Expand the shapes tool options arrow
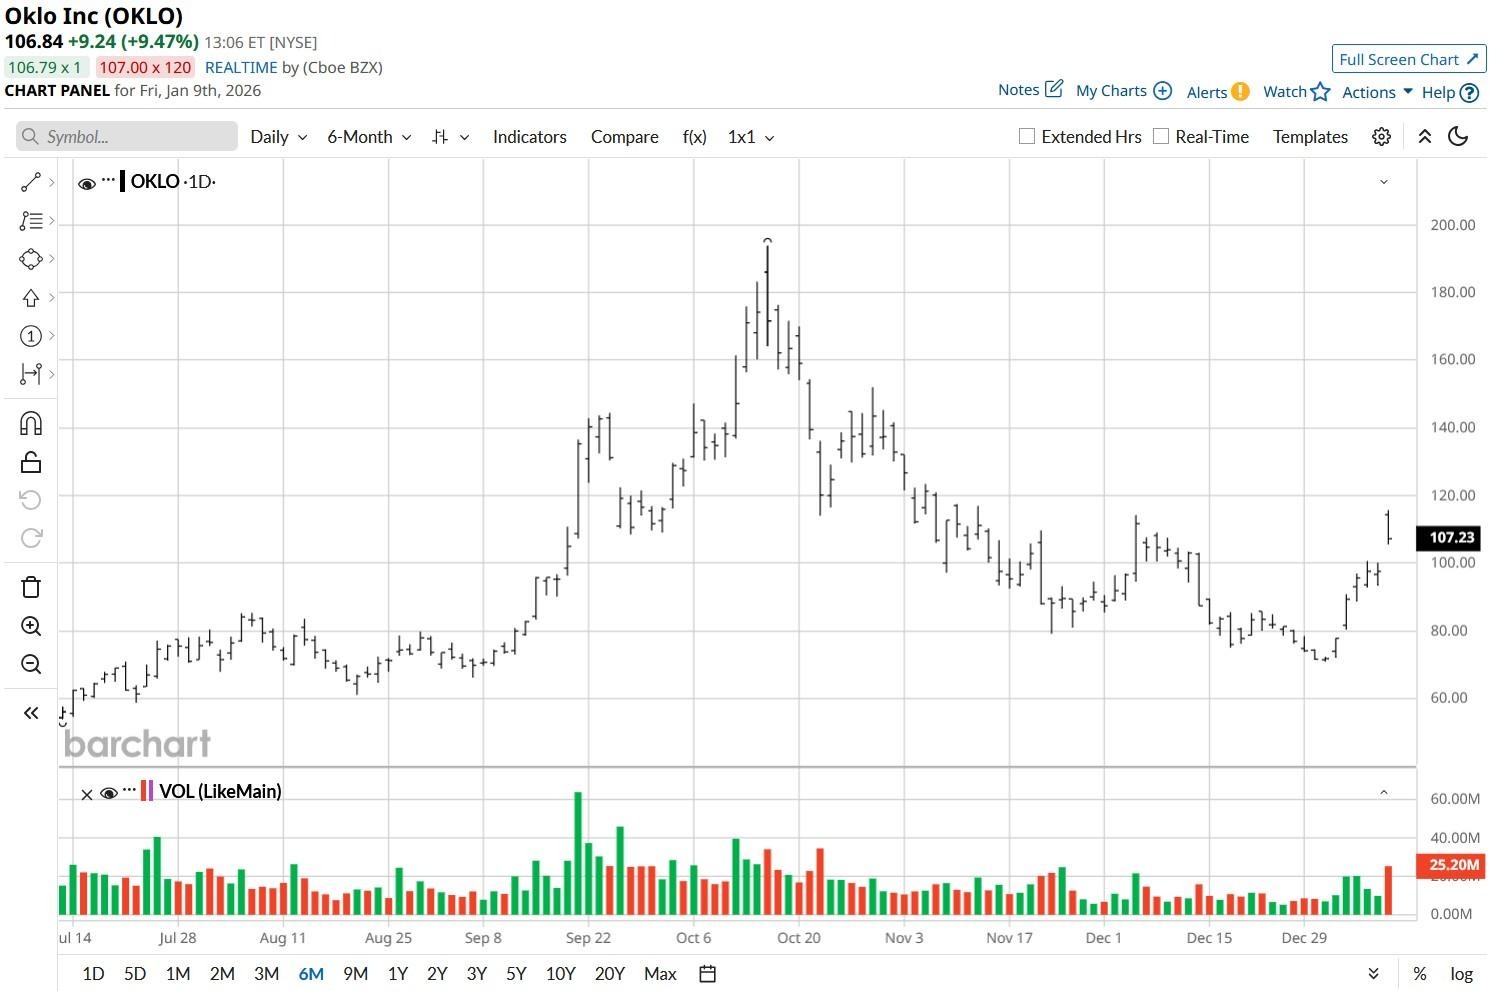The width and height of the screenshot is (1507, 991). [52, 259]
